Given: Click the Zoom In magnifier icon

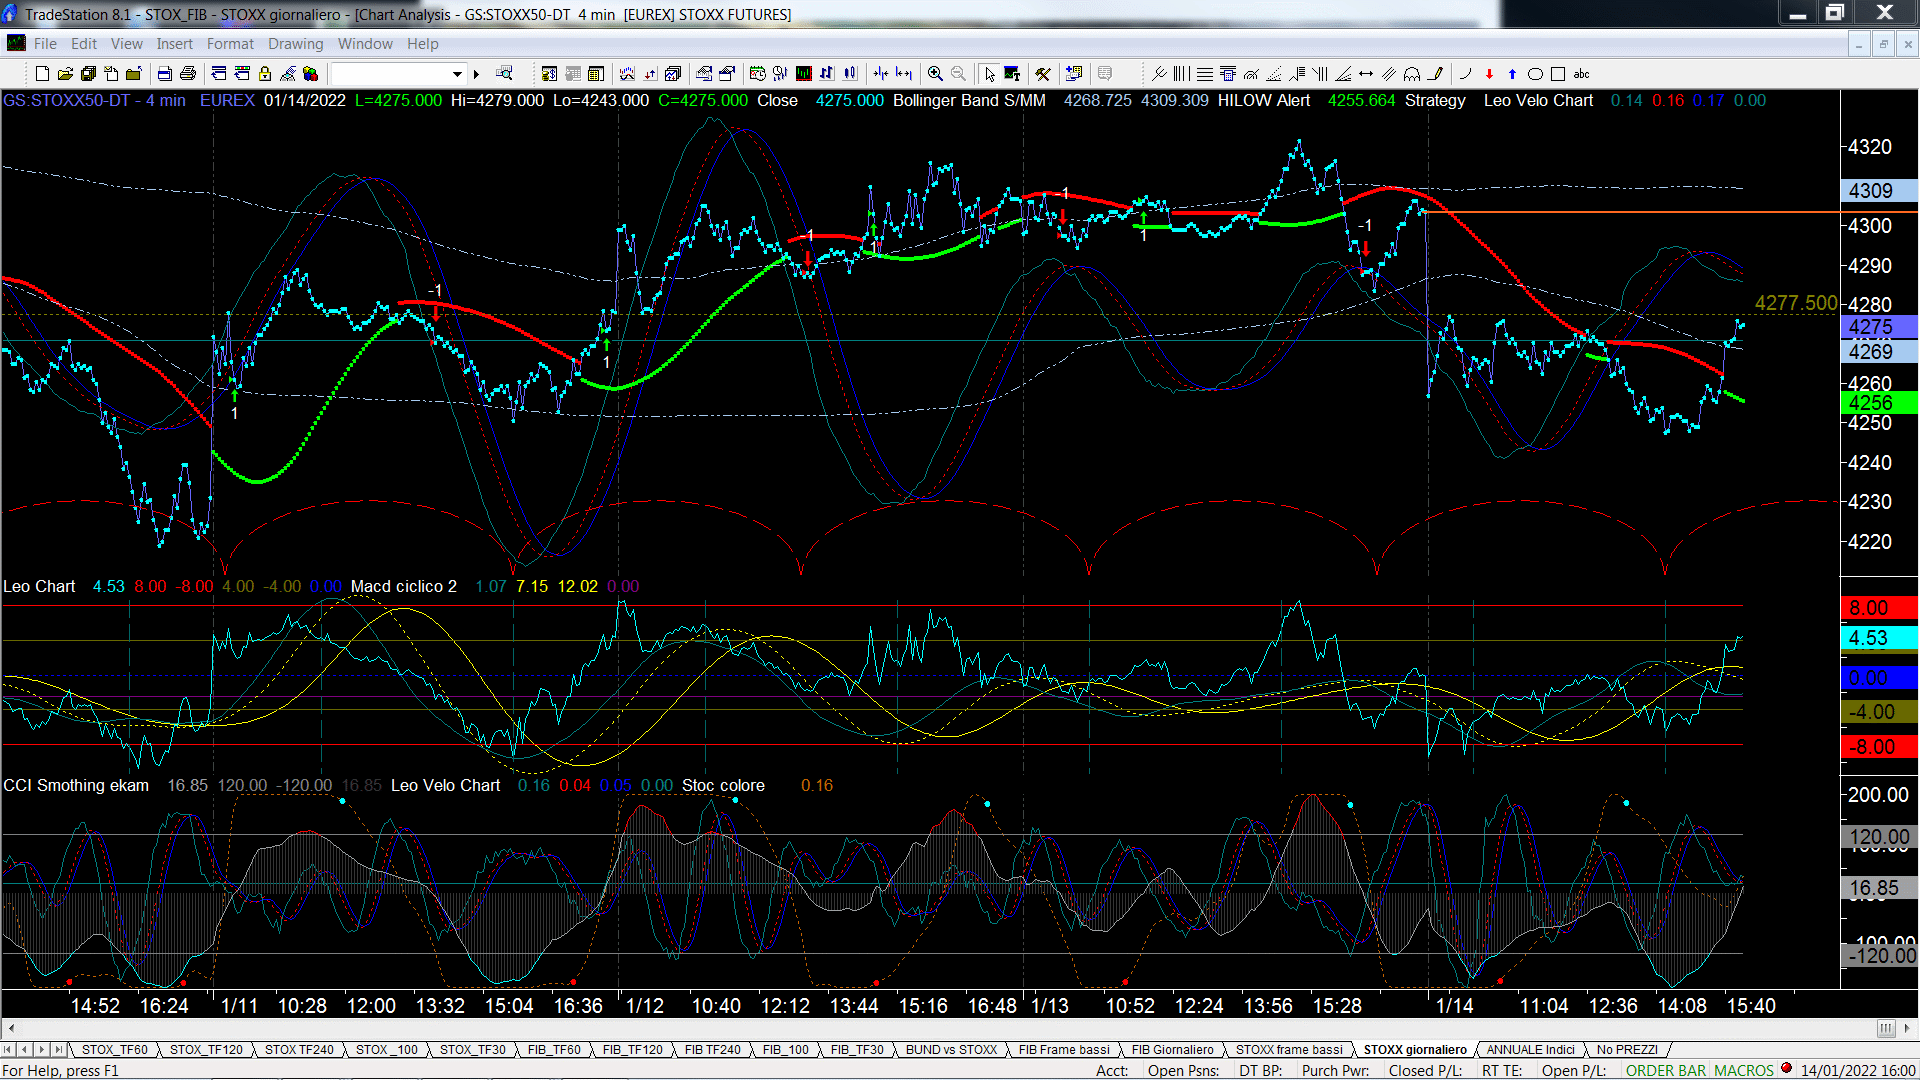Looking at the screenshot, I should 935,74.
